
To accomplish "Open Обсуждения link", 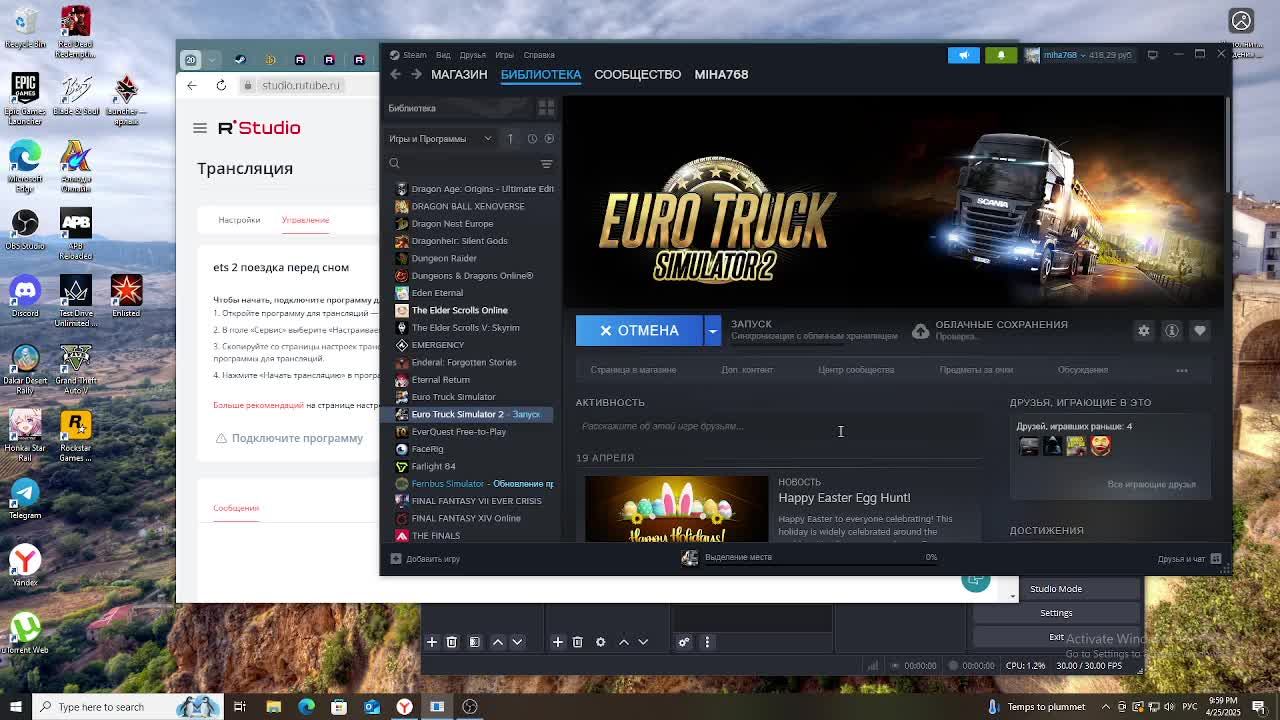I will [1083, 370].
